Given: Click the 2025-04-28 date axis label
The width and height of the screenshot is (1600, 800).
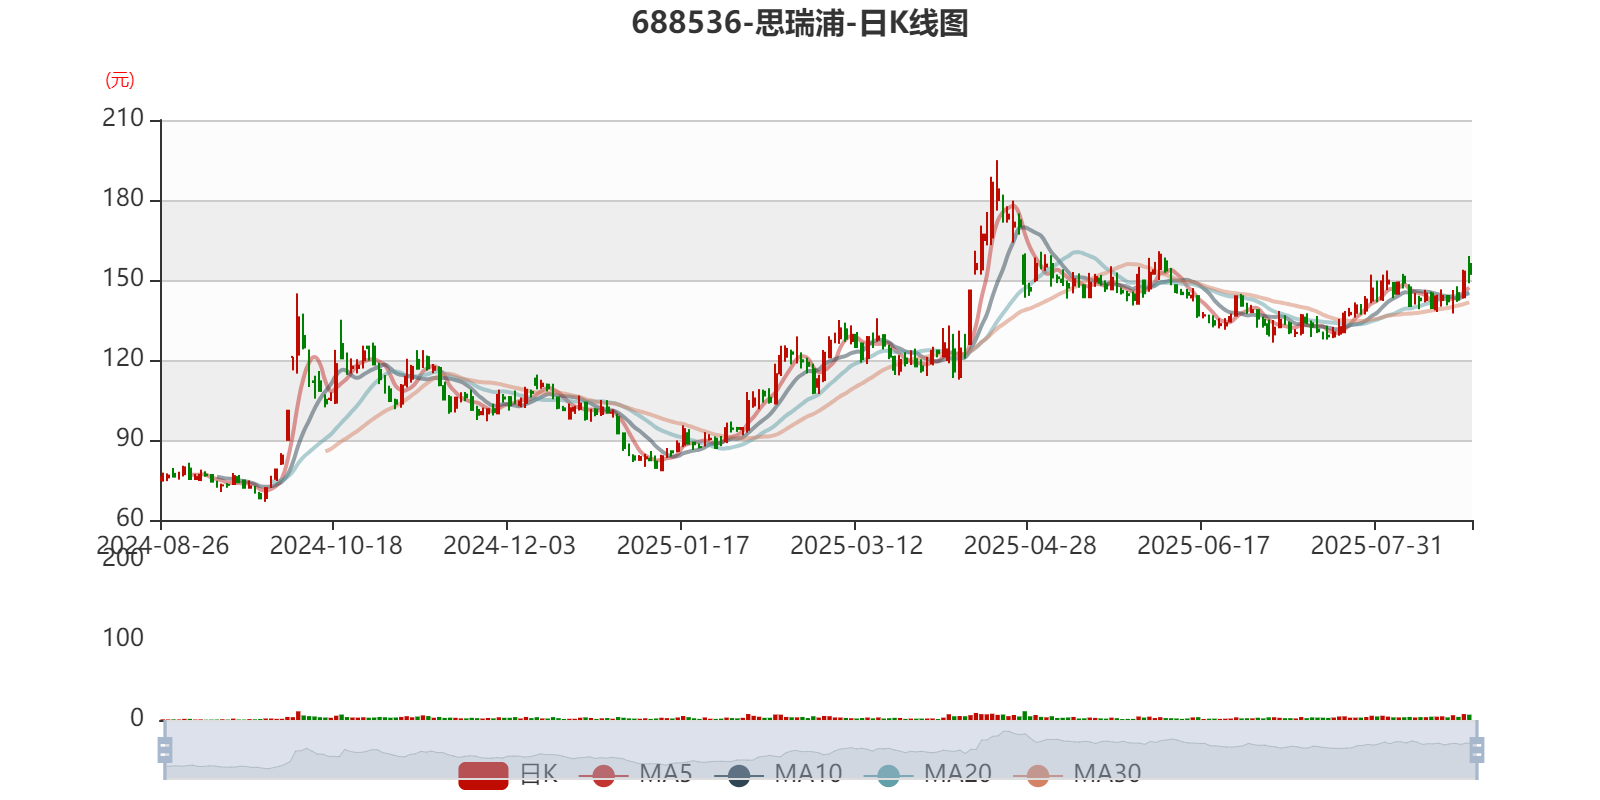Looking at the screenshot, I should tap(1030, 546).
